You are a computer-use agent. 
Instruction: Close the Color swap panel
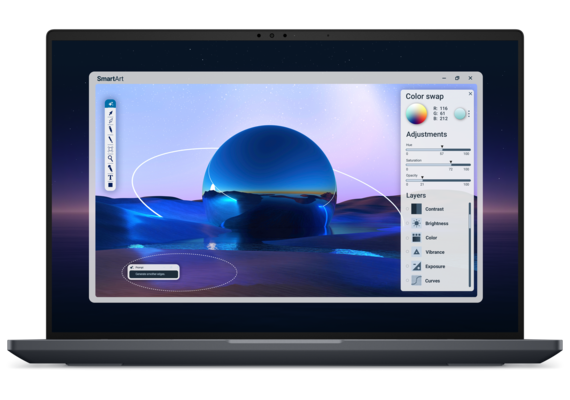click(x=470, y=94)
